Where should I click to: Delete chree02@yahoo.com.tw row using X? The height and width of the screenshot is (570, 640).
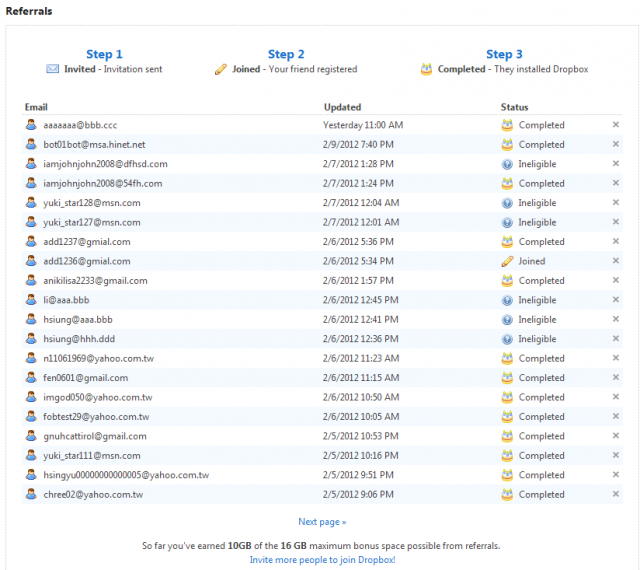pos(616,494)
